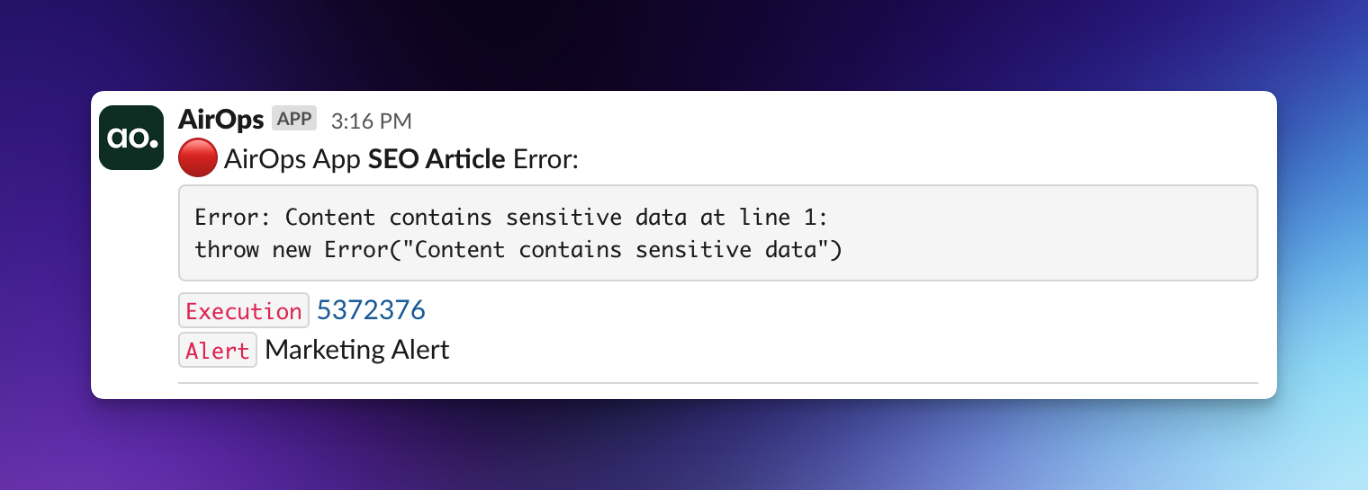Click 'Error:' after SEO Article heading
The height and width of the screenshot is (490, 1368).
click(545, 158)
